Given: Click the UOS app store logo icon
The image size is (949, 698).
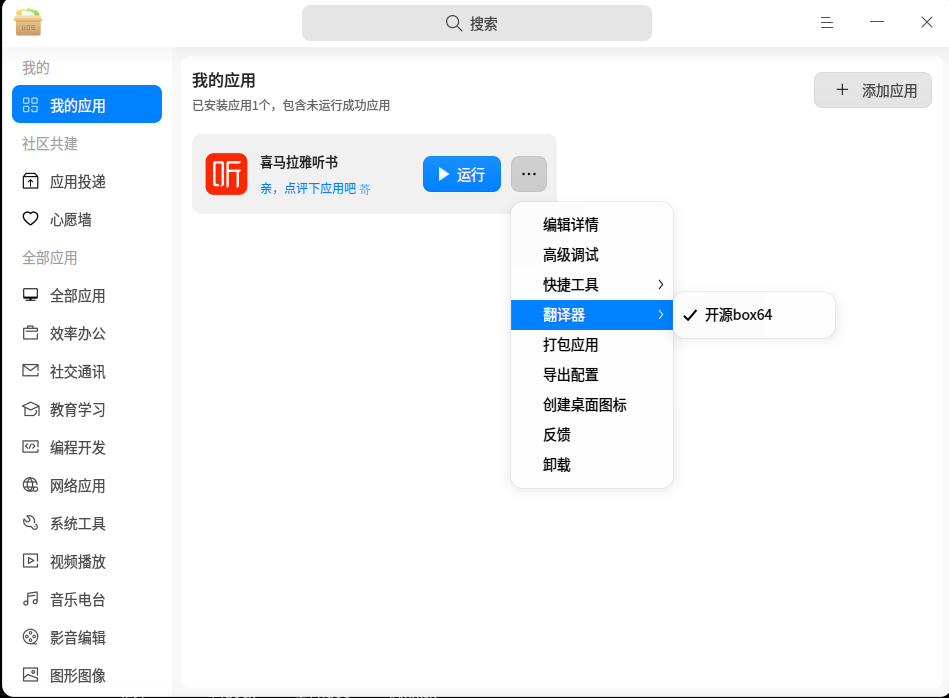Looking at the screenshot, I should (x=27, y=22).
